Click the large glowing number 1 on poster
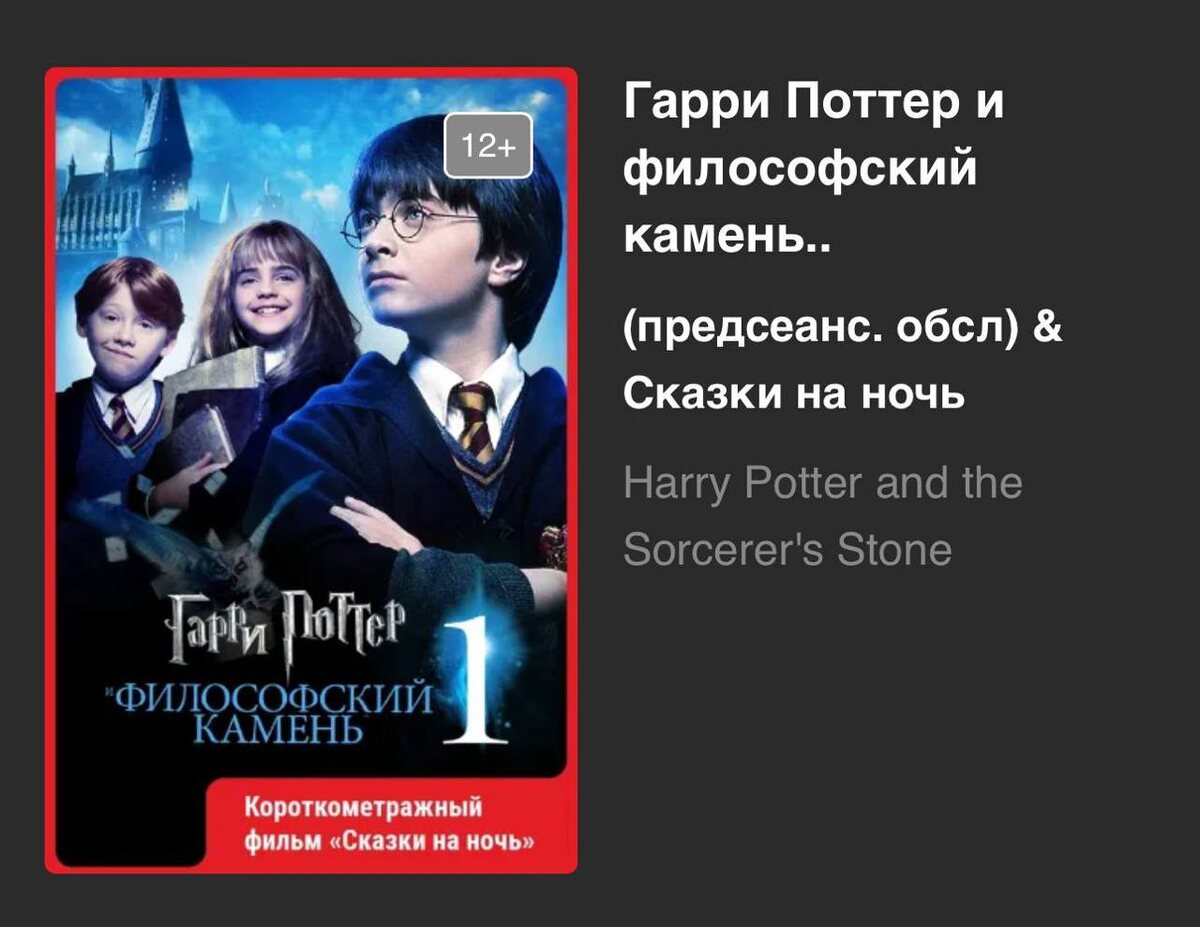 pos(478,682)
